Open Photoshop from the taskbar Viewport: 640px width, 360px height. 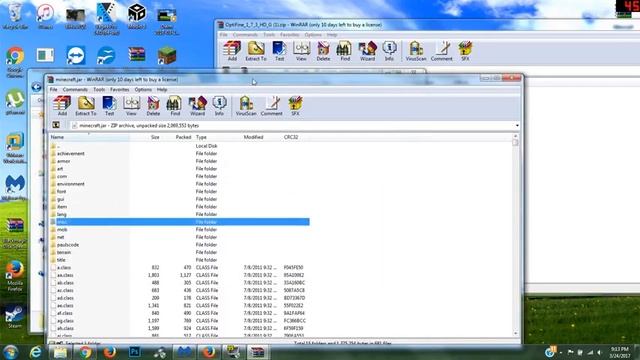pos(134,352)
